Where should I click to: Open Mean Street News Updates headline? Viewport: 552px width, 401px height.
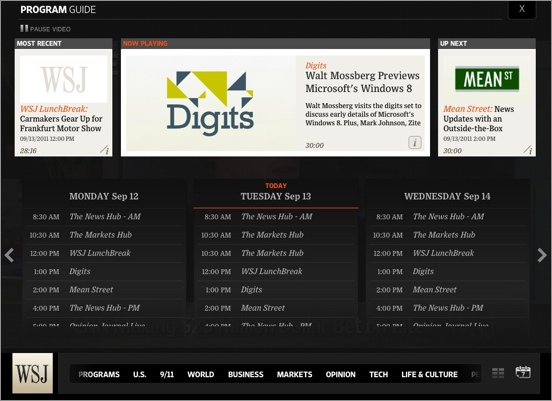tap(479, 119)
